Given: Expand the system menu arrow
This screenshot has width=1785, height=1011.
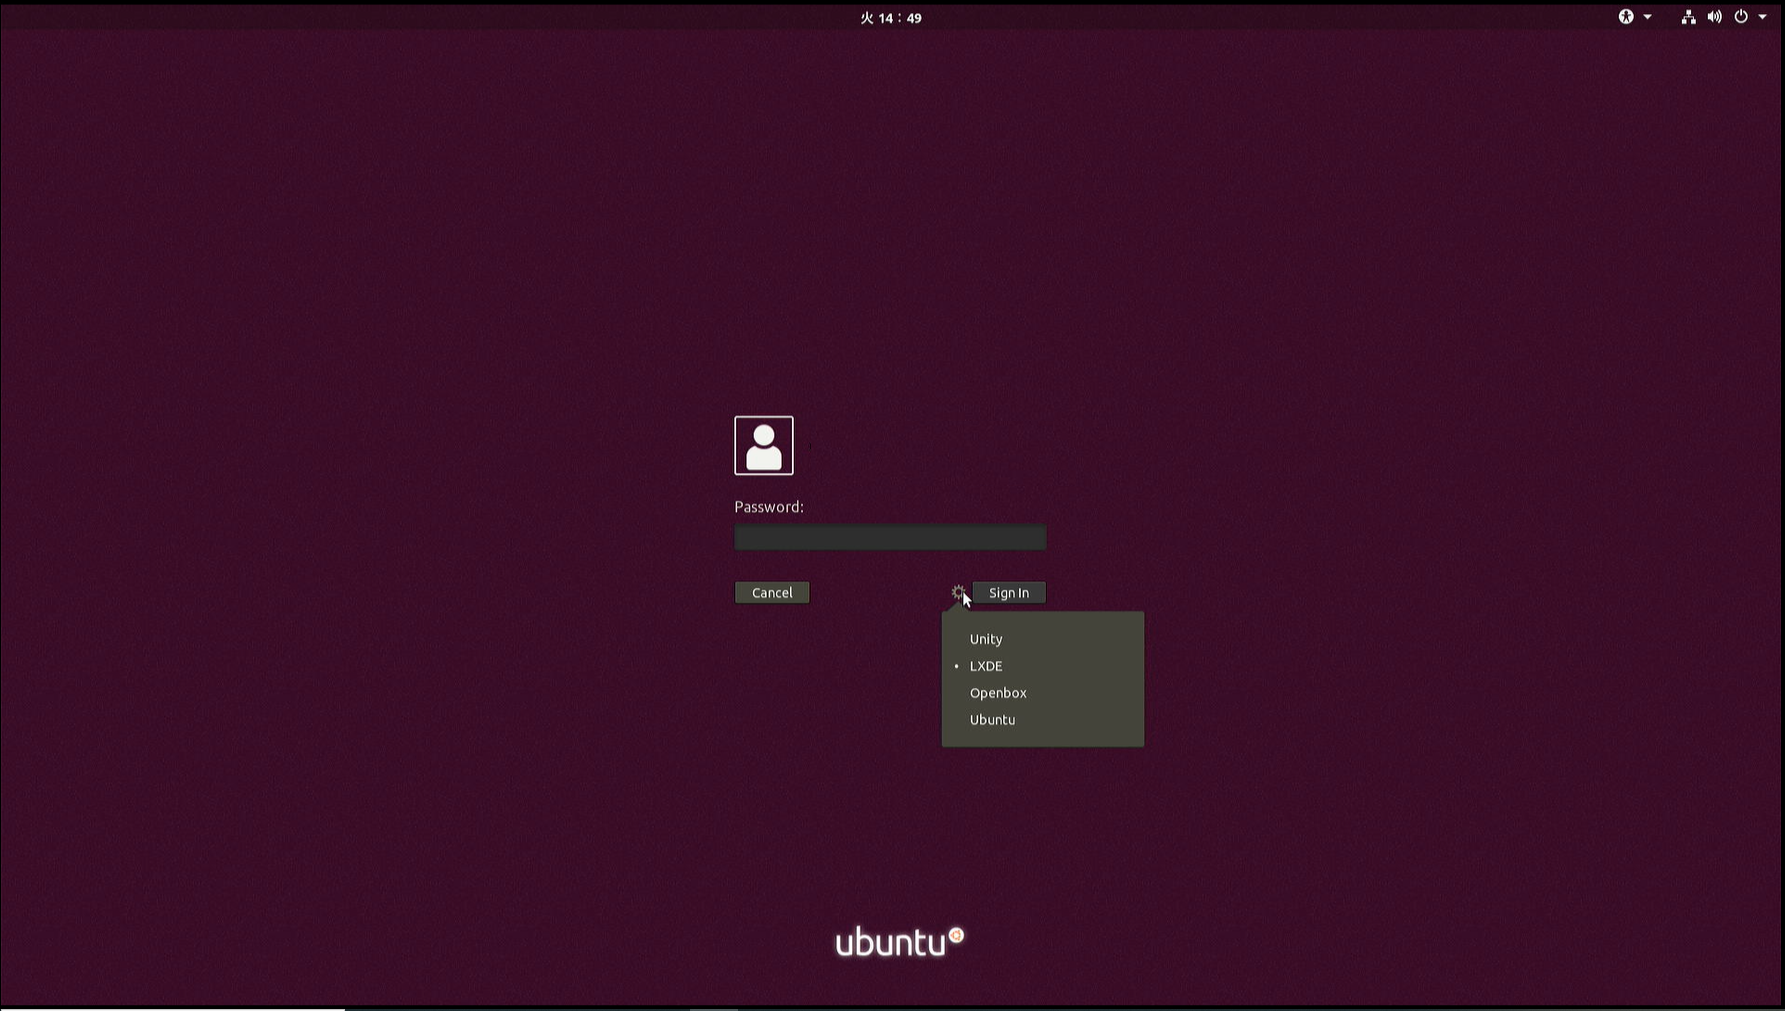Looking at the screenshot, I should click(1762, 17).
